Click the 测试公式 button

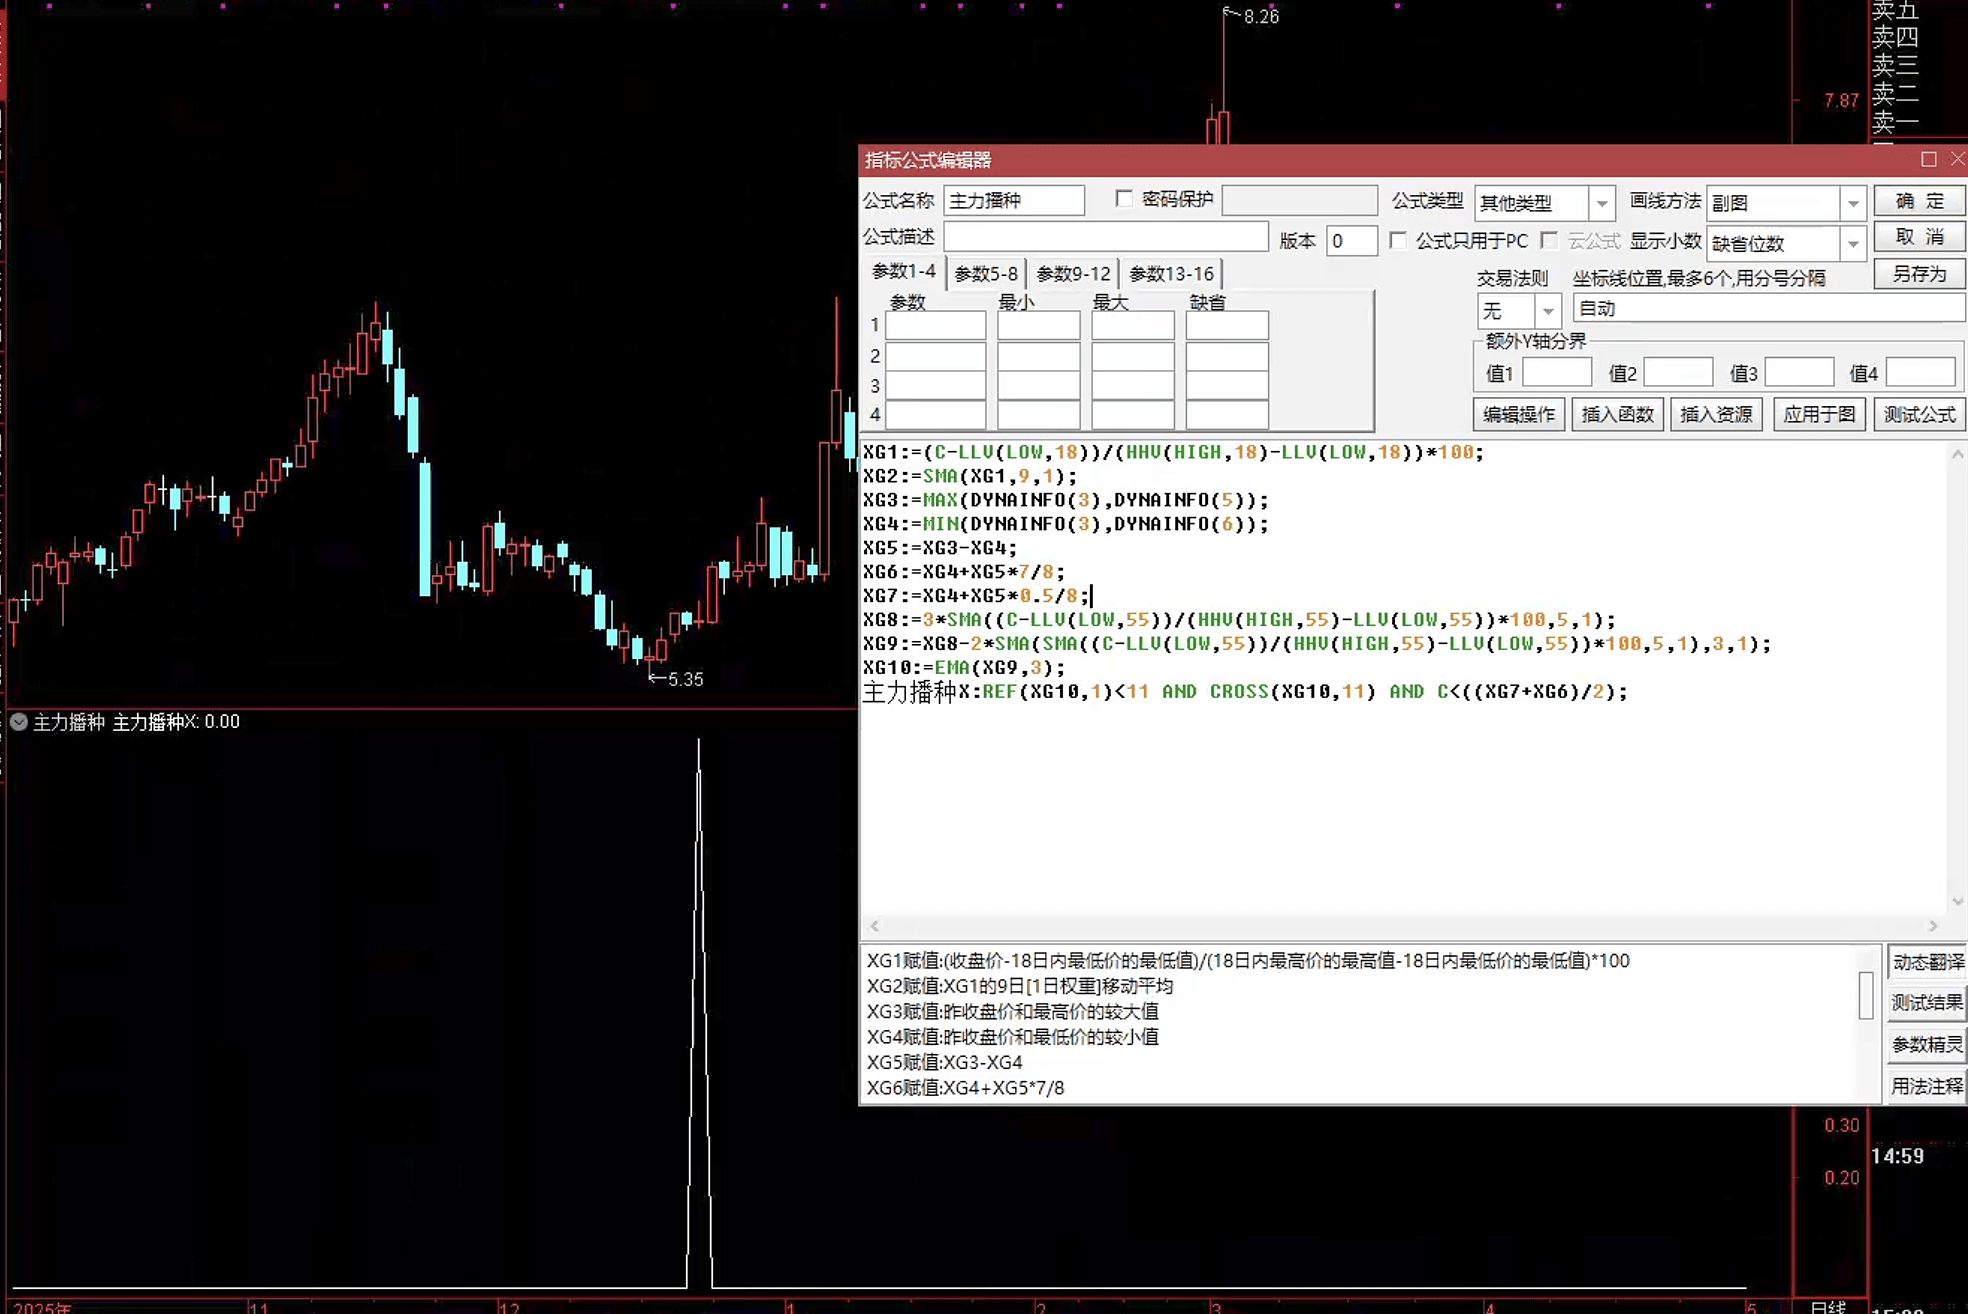point(1919,414)
